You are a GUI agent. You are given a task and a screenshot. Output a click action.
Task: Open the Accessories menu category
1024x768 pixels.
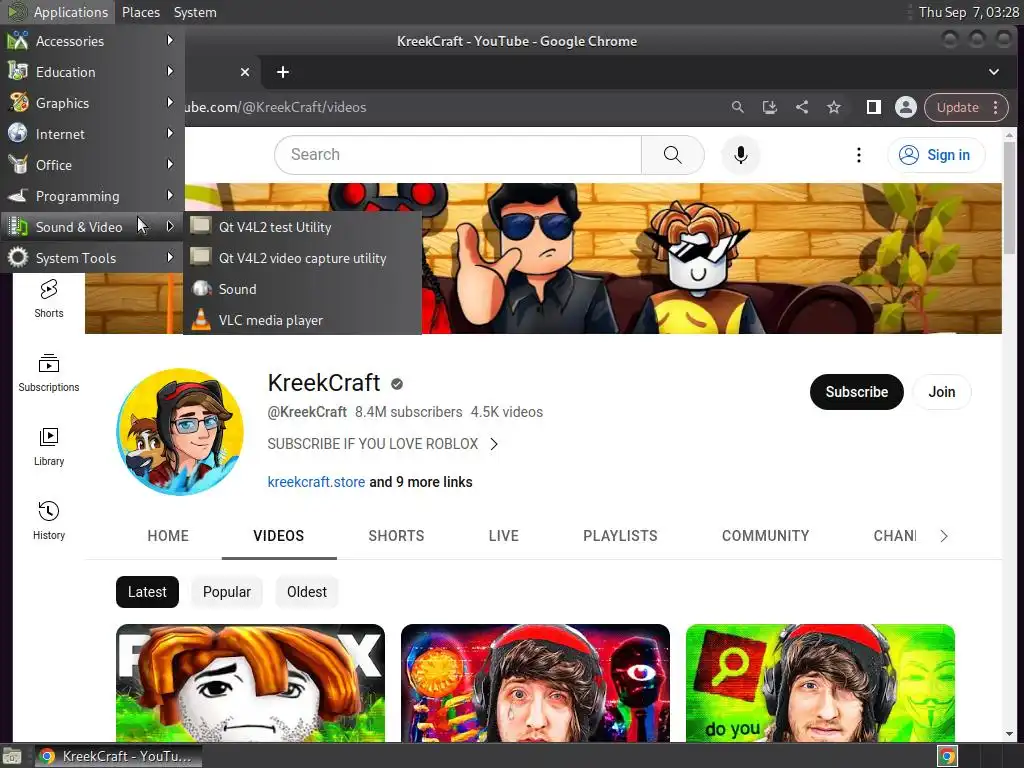click(92, 41)
